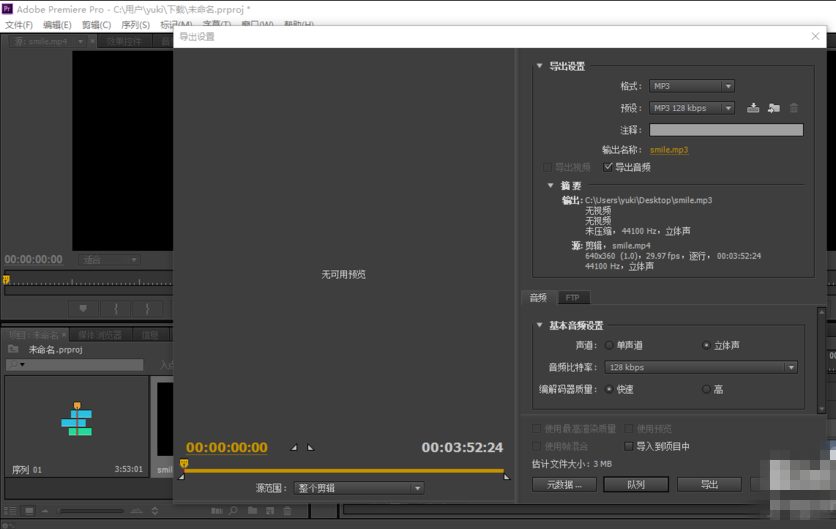
Task: Click the set out point triangle
Action: click(x=310, y=448)
